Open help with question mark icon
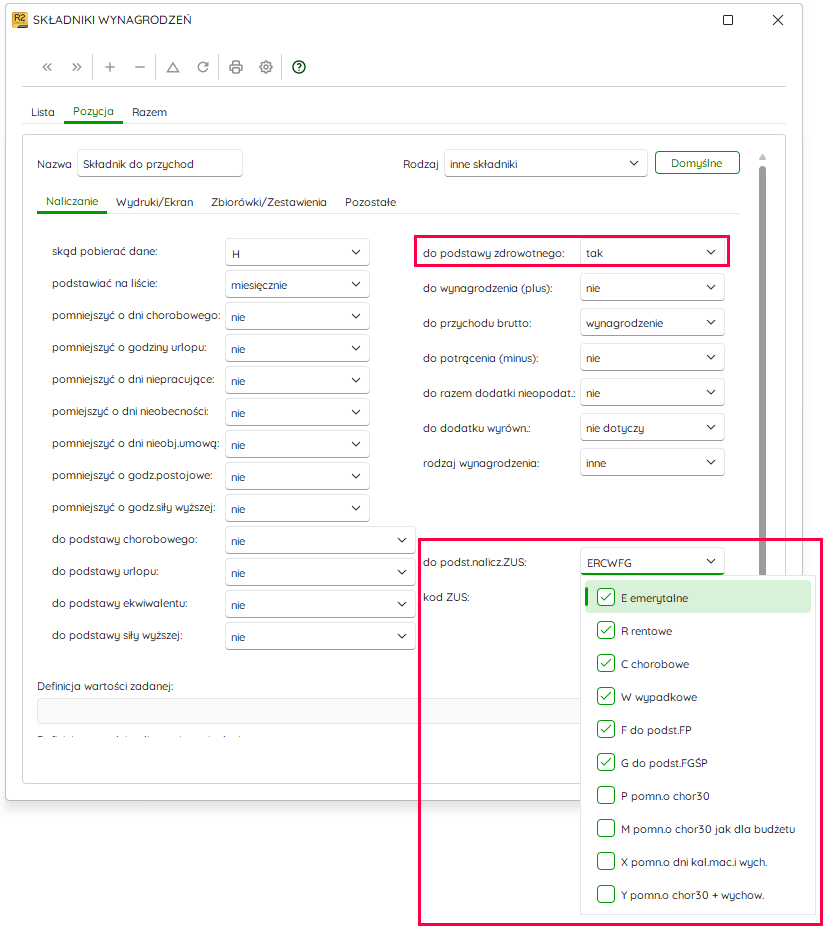The width and height of the screenshot is (839, 942). (x=299, y=67)
